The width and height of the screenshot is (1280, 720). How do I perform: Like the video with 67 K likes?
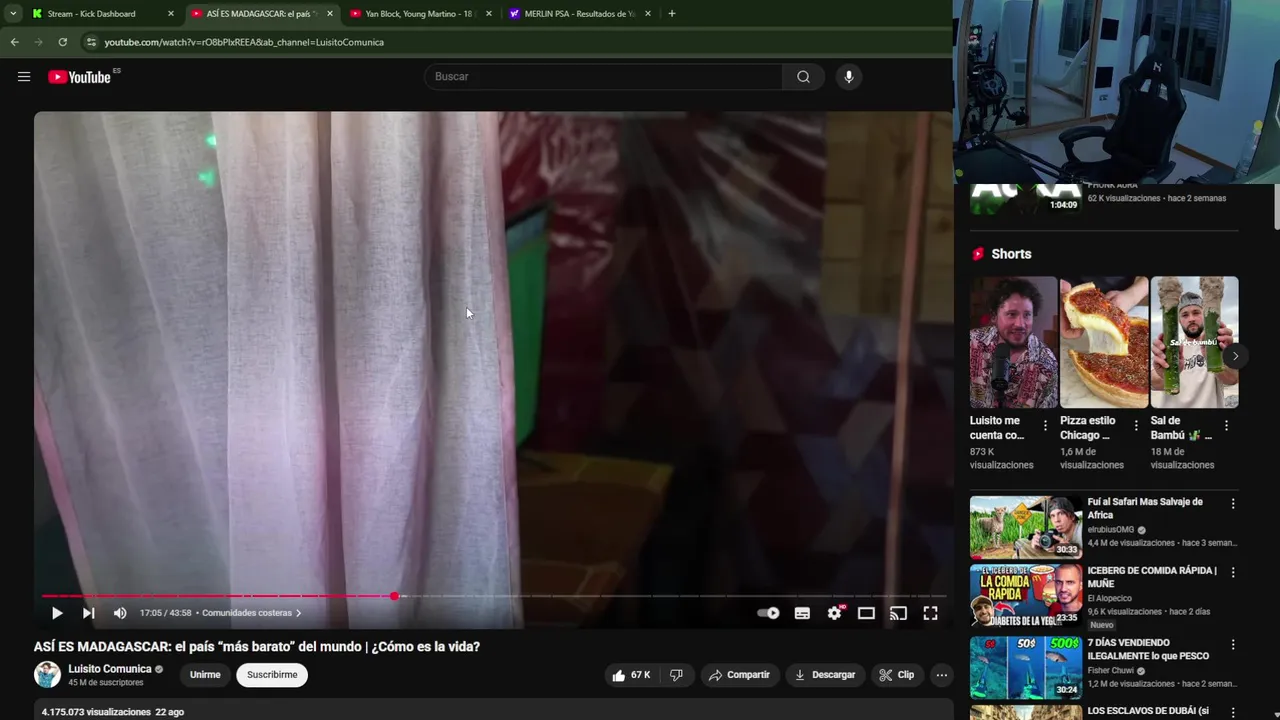(x=631, y=675)
